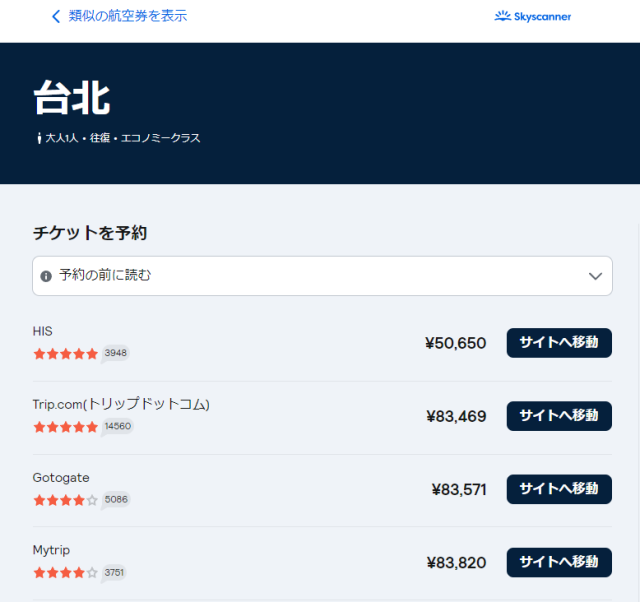
Task: Go to HIS site via サイトへ移動
Action: (x=558, y=343)
